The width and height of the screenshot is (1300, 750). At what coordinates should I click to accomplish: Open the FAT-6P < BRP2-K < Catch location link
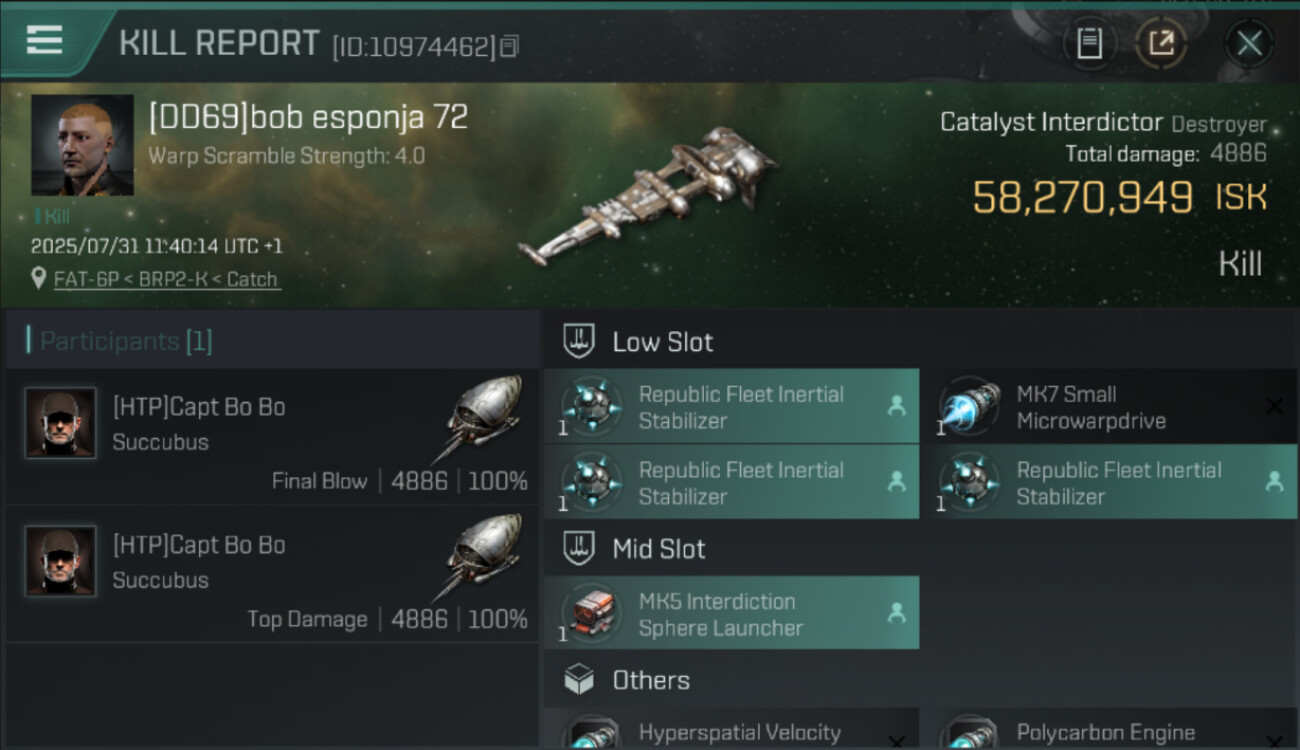(x=166, y=280)
